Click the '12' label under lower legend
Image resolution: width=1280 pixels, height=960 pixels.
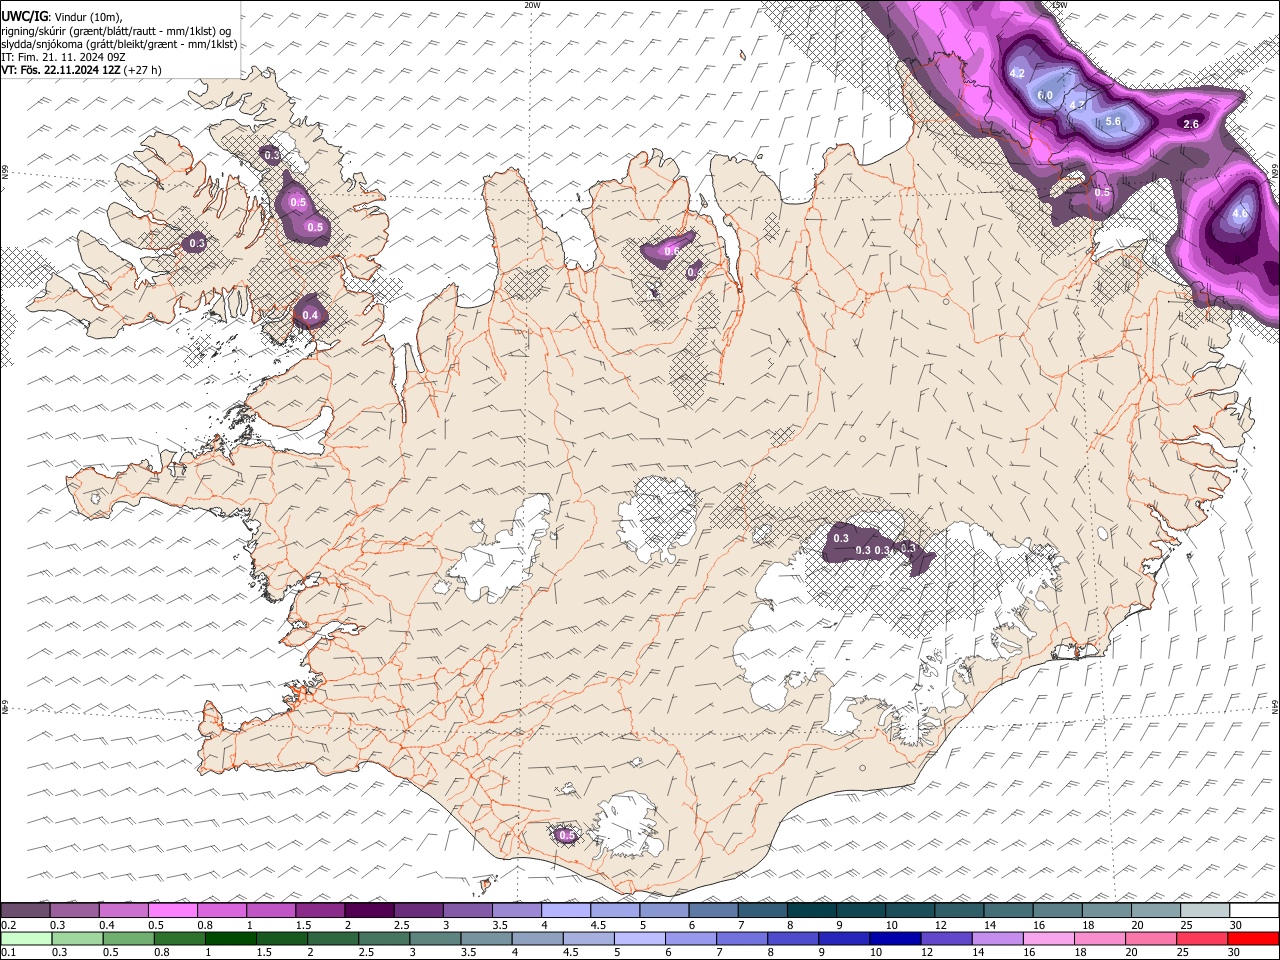point(926,952)
